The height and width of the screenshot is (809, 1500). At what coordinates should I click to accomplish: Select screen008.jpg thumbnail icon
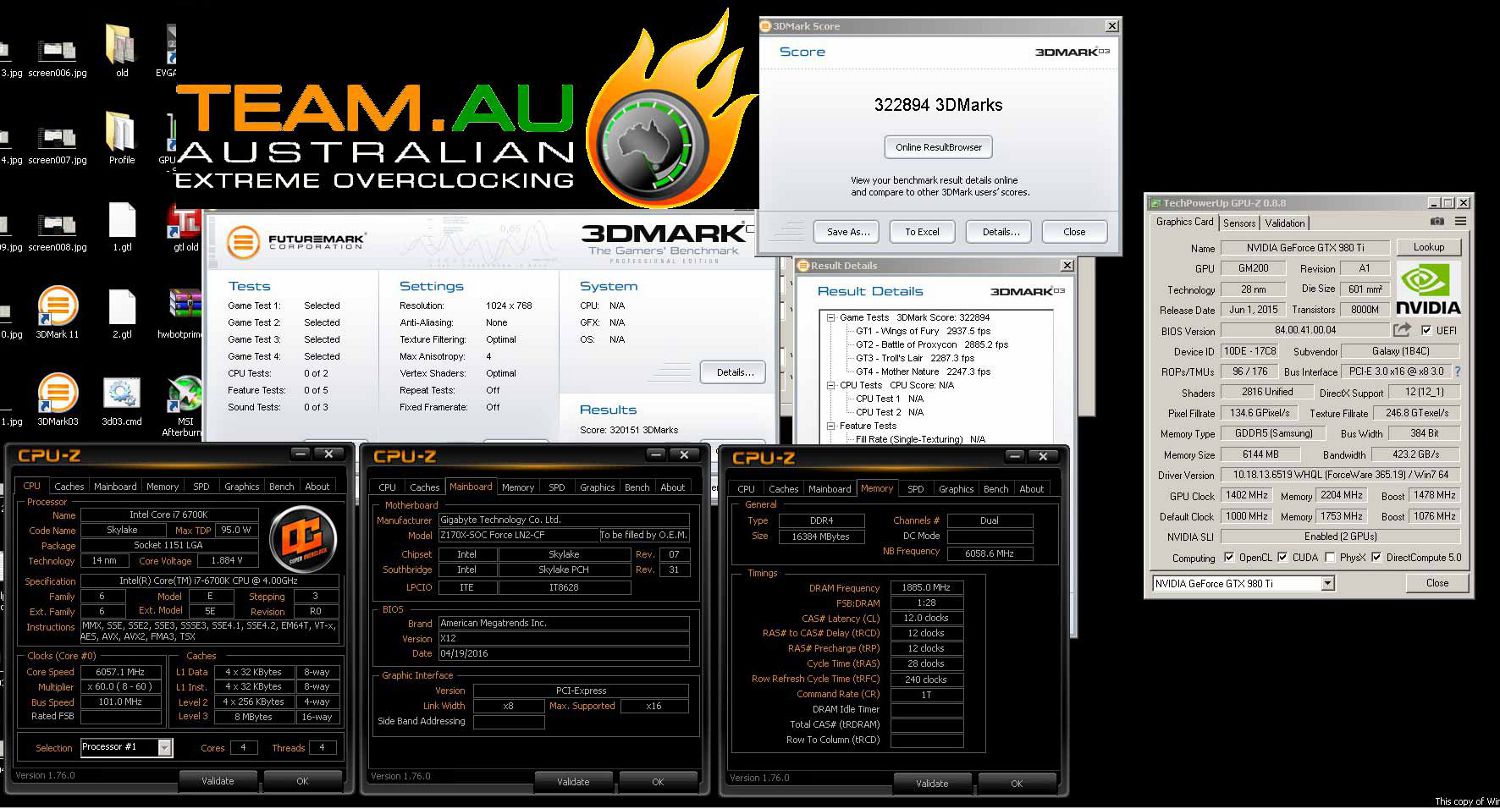point(57,224)
